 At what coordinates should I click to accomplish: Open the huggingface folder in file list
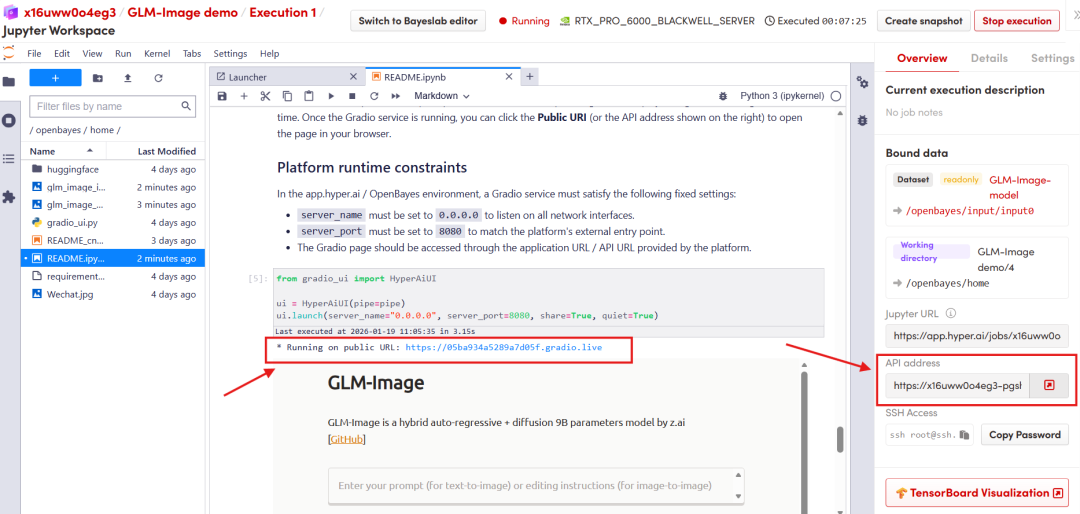tap(73, 169)
